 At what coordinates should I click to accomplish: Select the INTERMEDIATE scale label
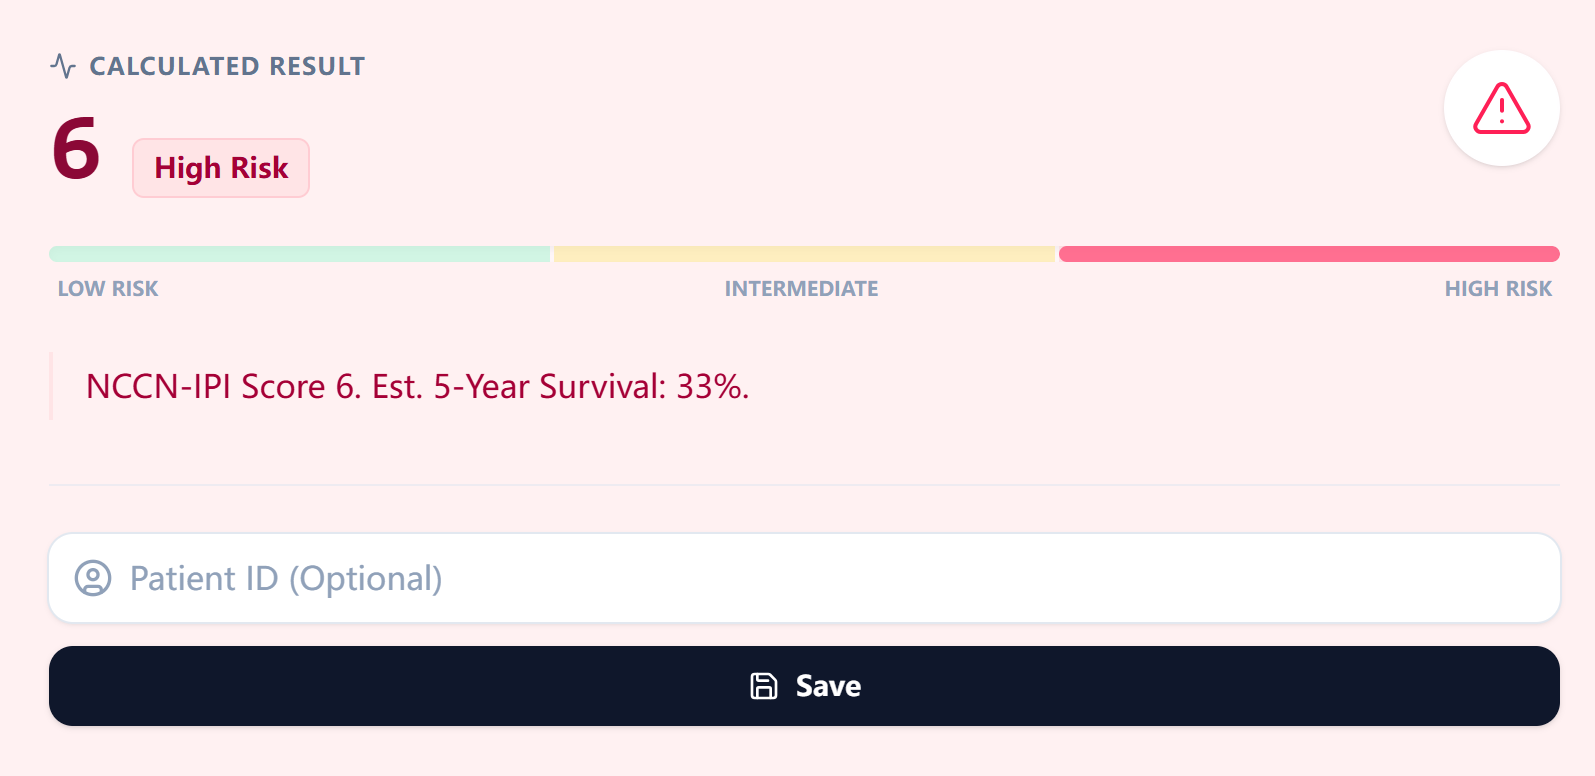(801, 289)
